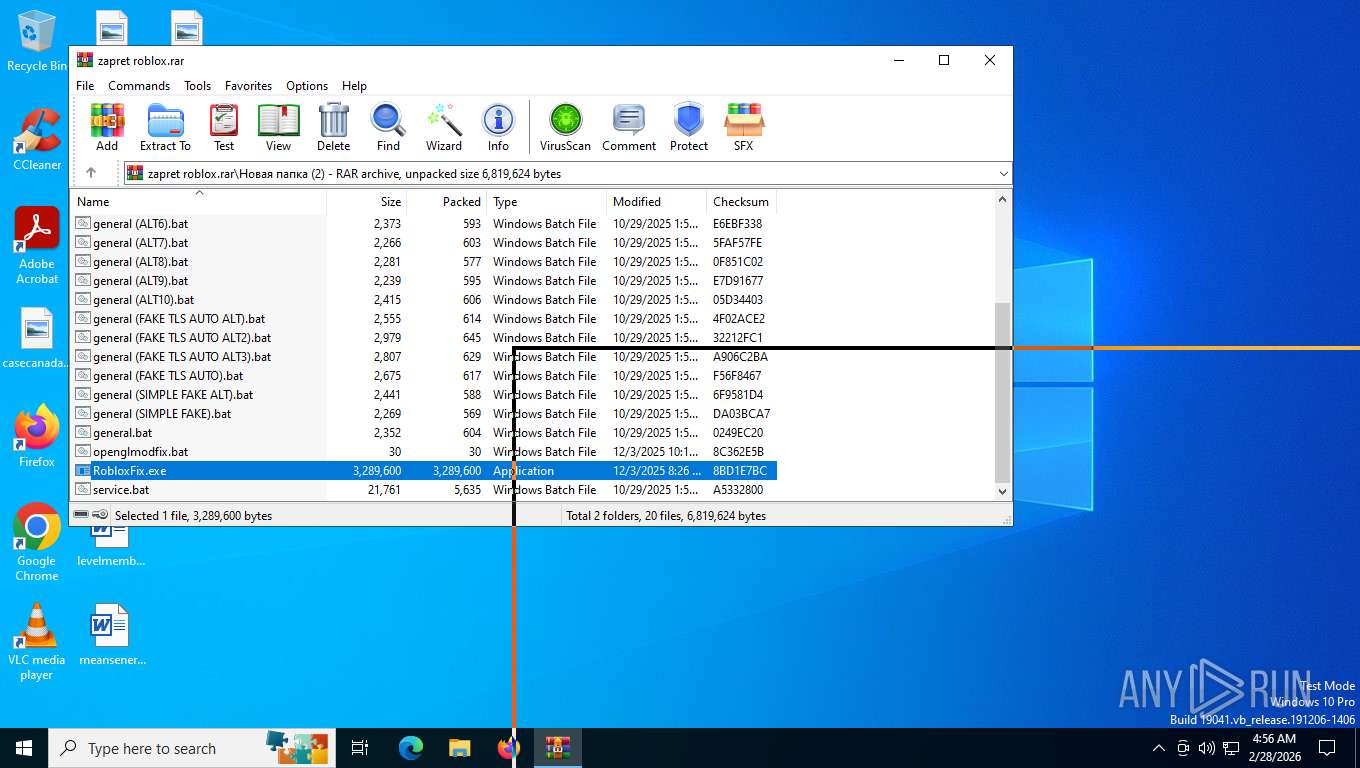Screen dimensions: 1360x768
Task: Select general (ALT8).bat row
Action: 424,261
